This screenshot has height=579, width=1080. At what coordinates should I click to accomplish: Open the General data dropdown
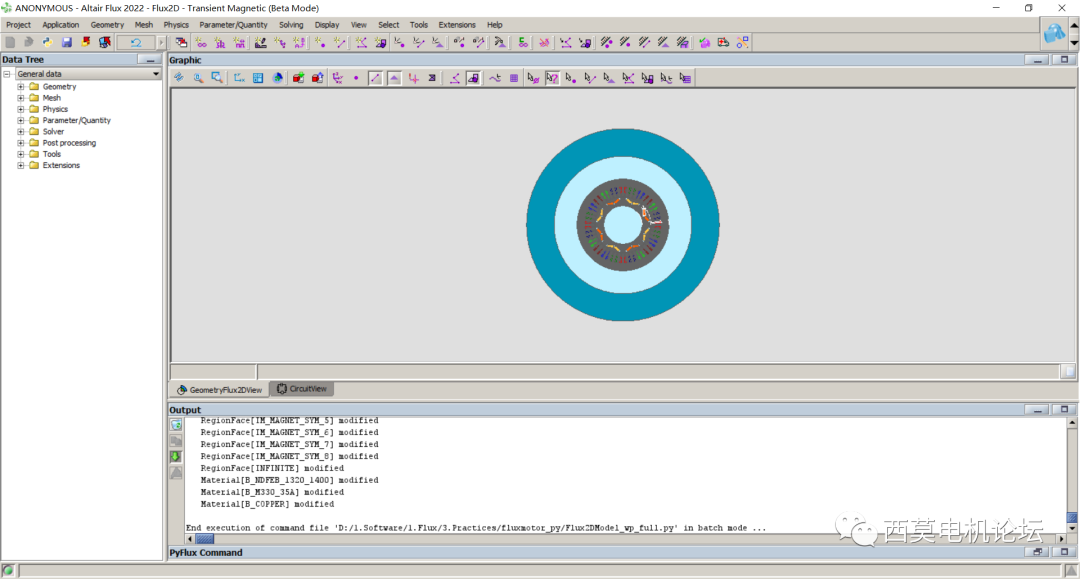pyautogui.click(x=156, y=74)
